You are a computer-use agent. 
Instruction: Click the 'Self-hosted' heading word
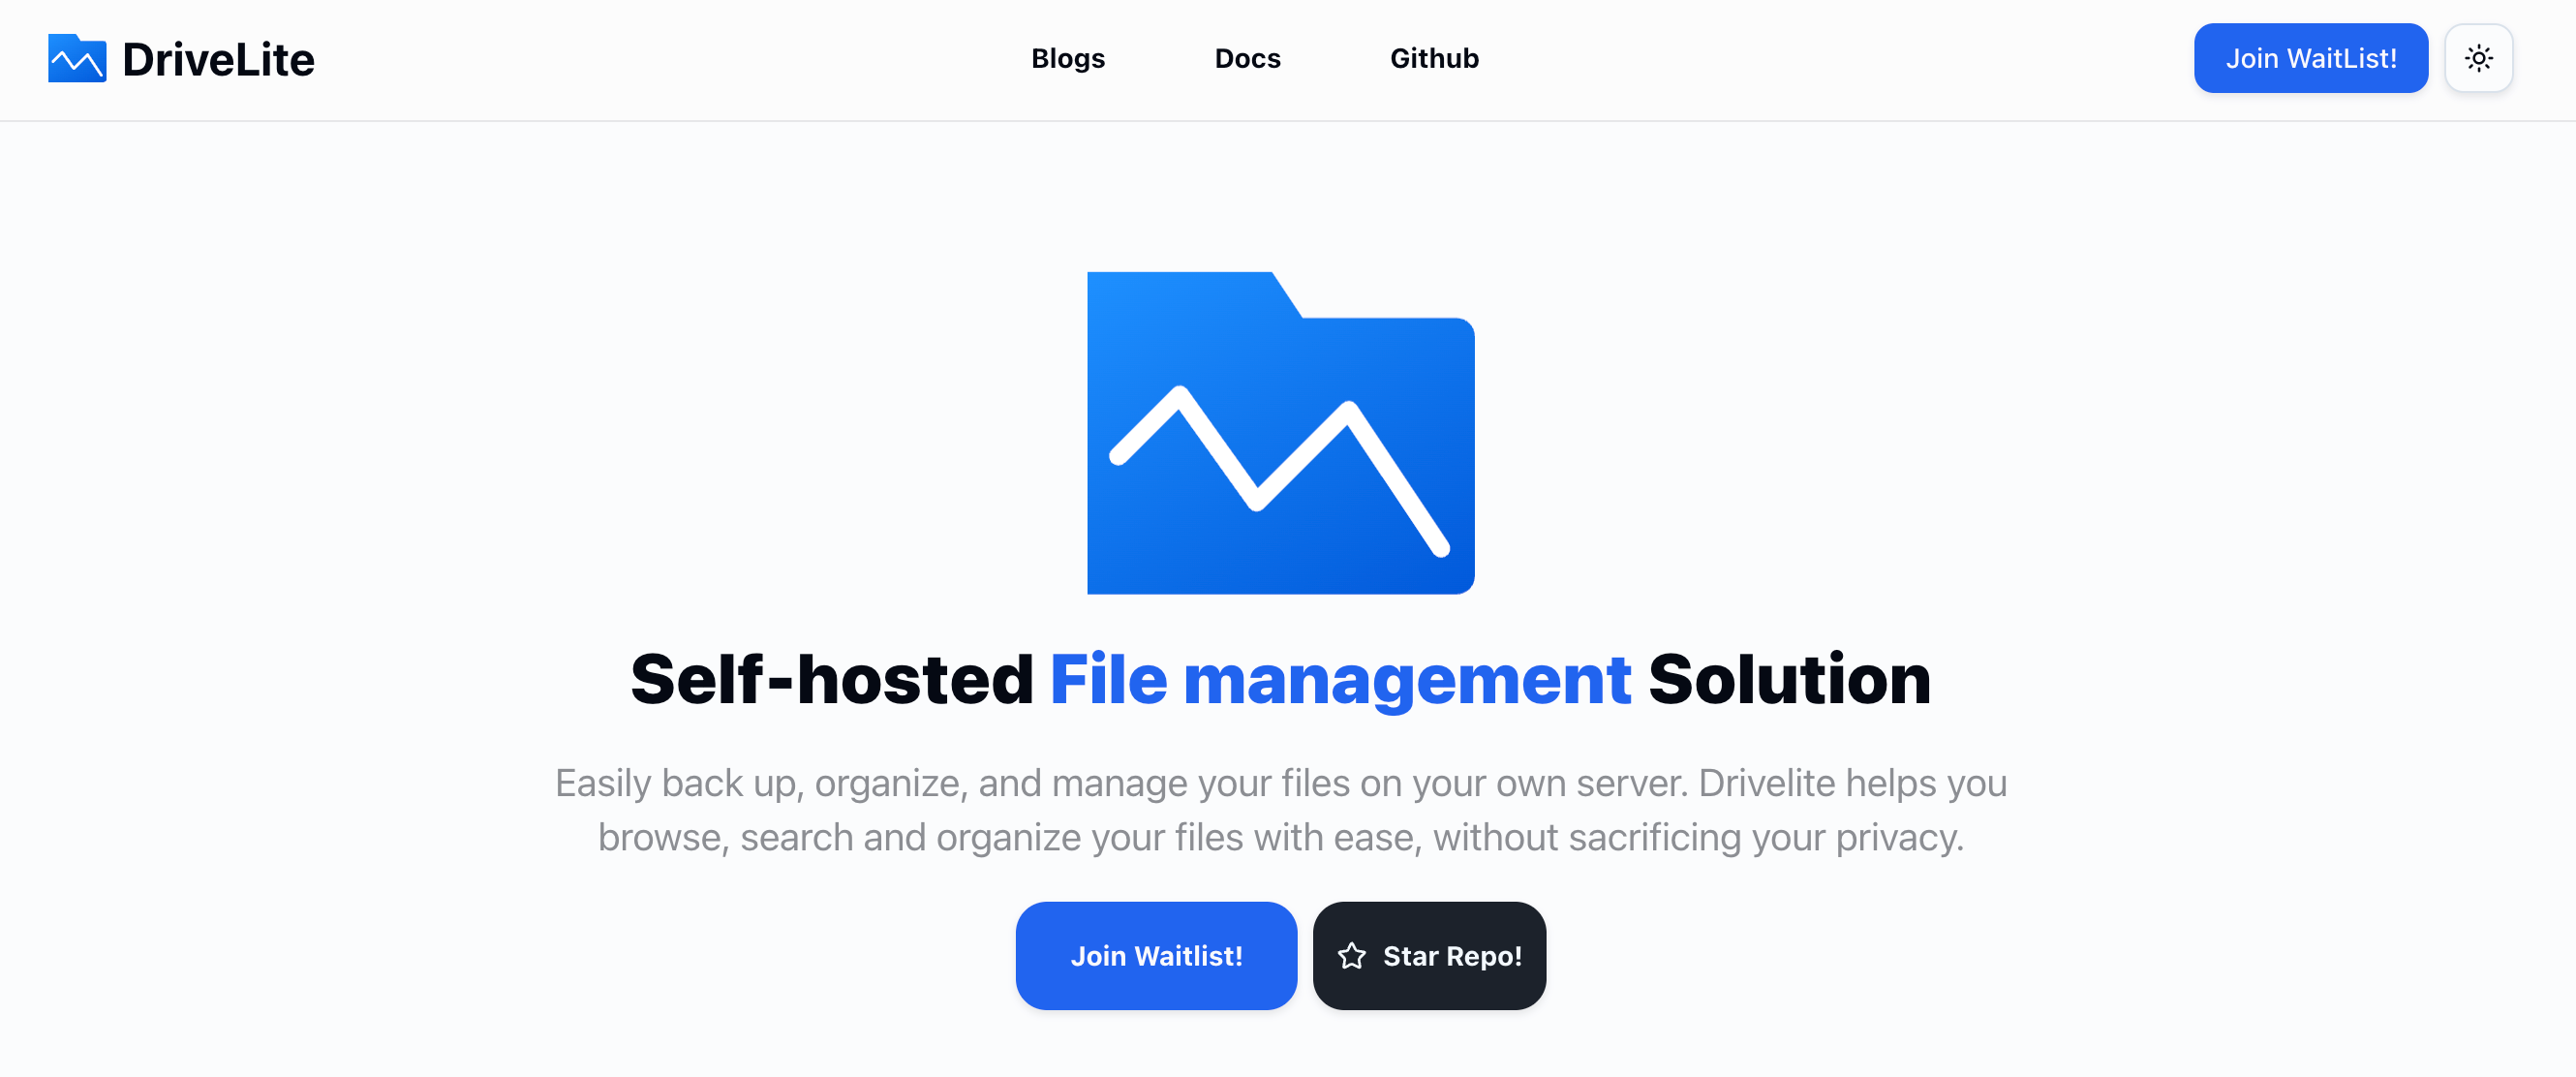831,679
